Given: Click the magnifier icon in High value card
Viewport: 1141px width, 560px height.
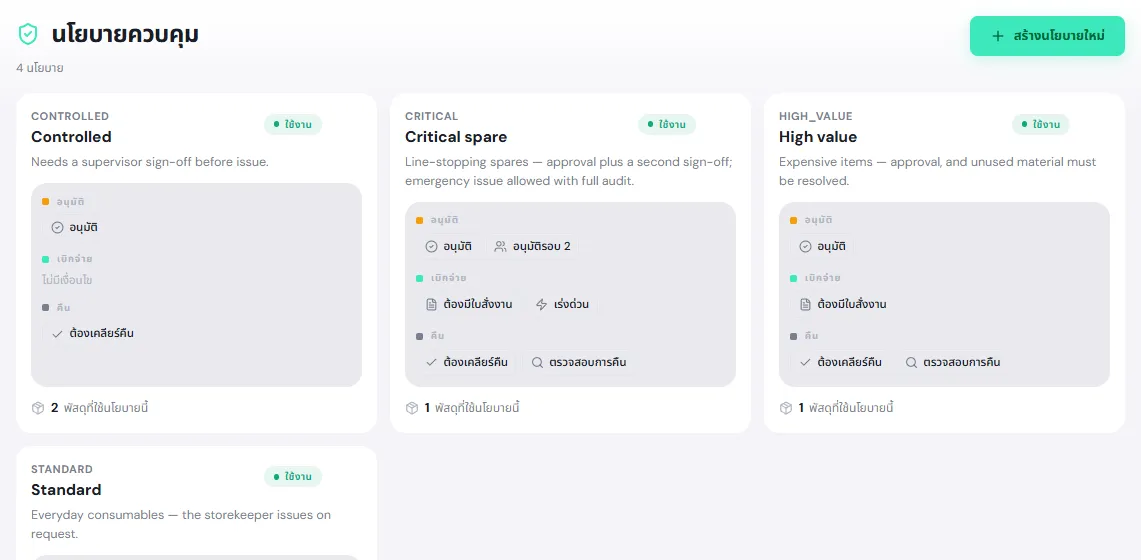Looking at the screenshot, I should (x=911, y=361).
